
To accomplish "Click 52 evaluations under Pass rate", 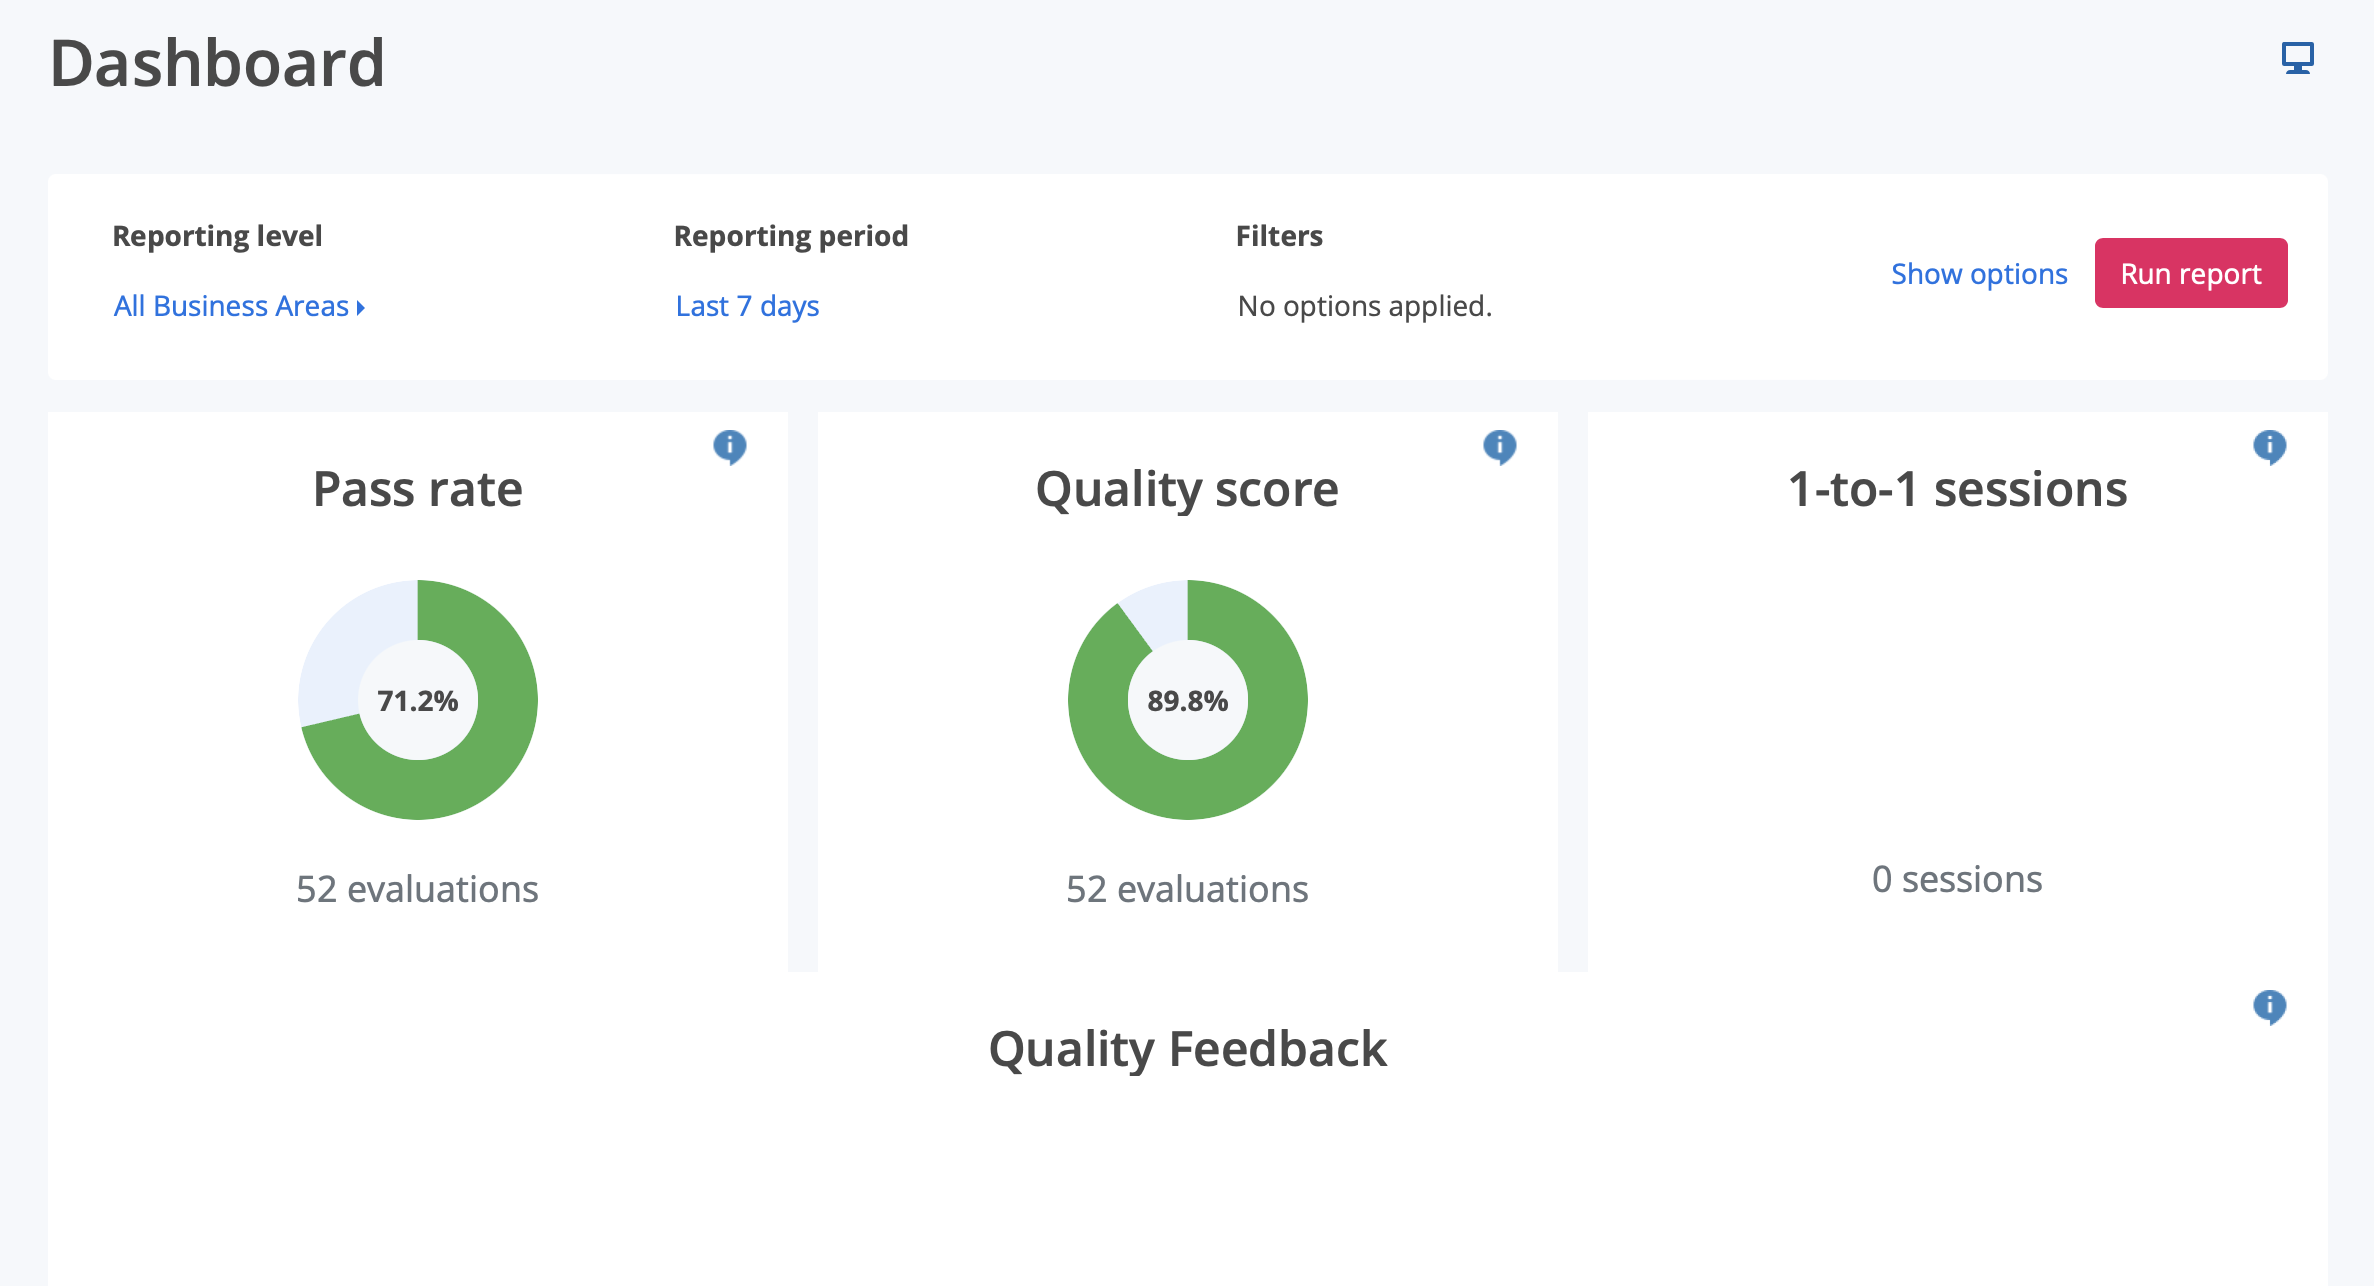I will click(417, 889).
